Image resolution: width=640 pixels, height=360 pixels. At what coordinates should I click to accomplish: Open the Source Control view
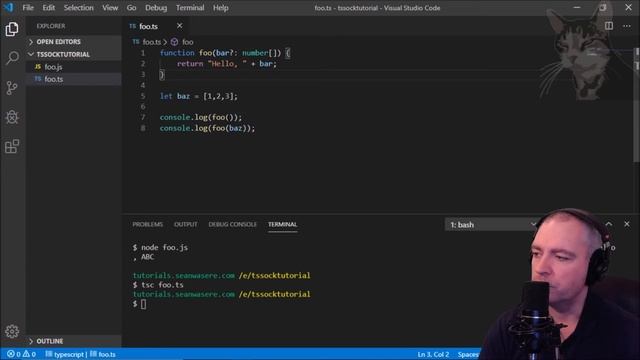click(12, 88)
